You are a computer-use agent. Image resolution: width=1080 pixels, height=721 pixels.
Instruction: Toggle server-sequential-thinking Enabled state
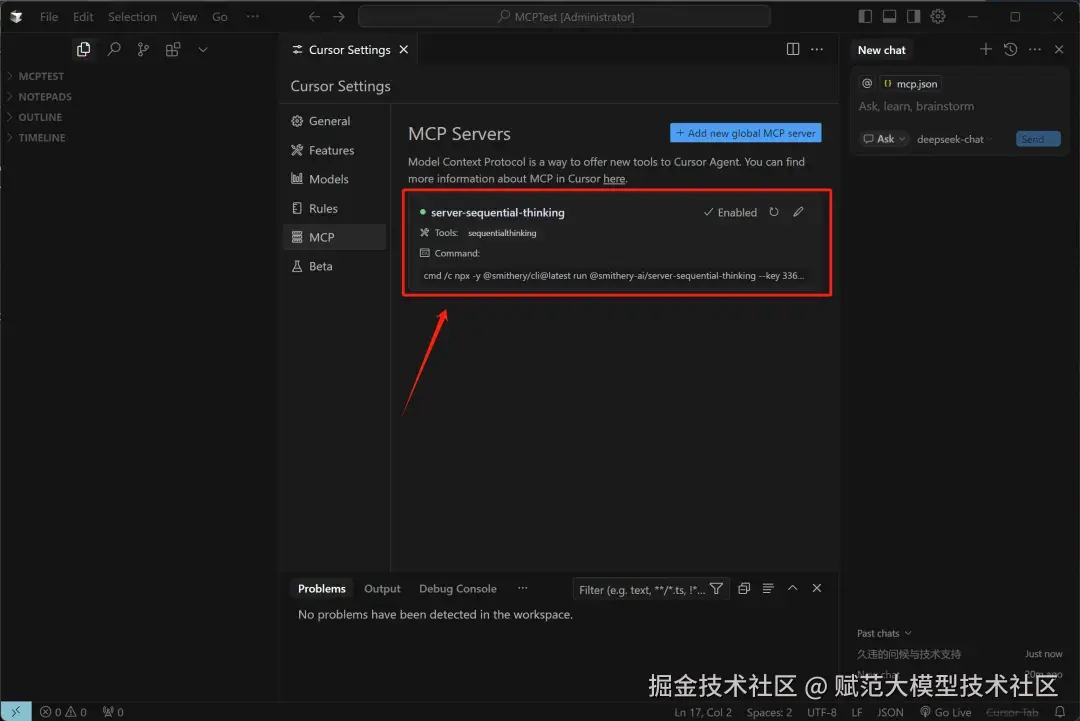coord(730,212)
